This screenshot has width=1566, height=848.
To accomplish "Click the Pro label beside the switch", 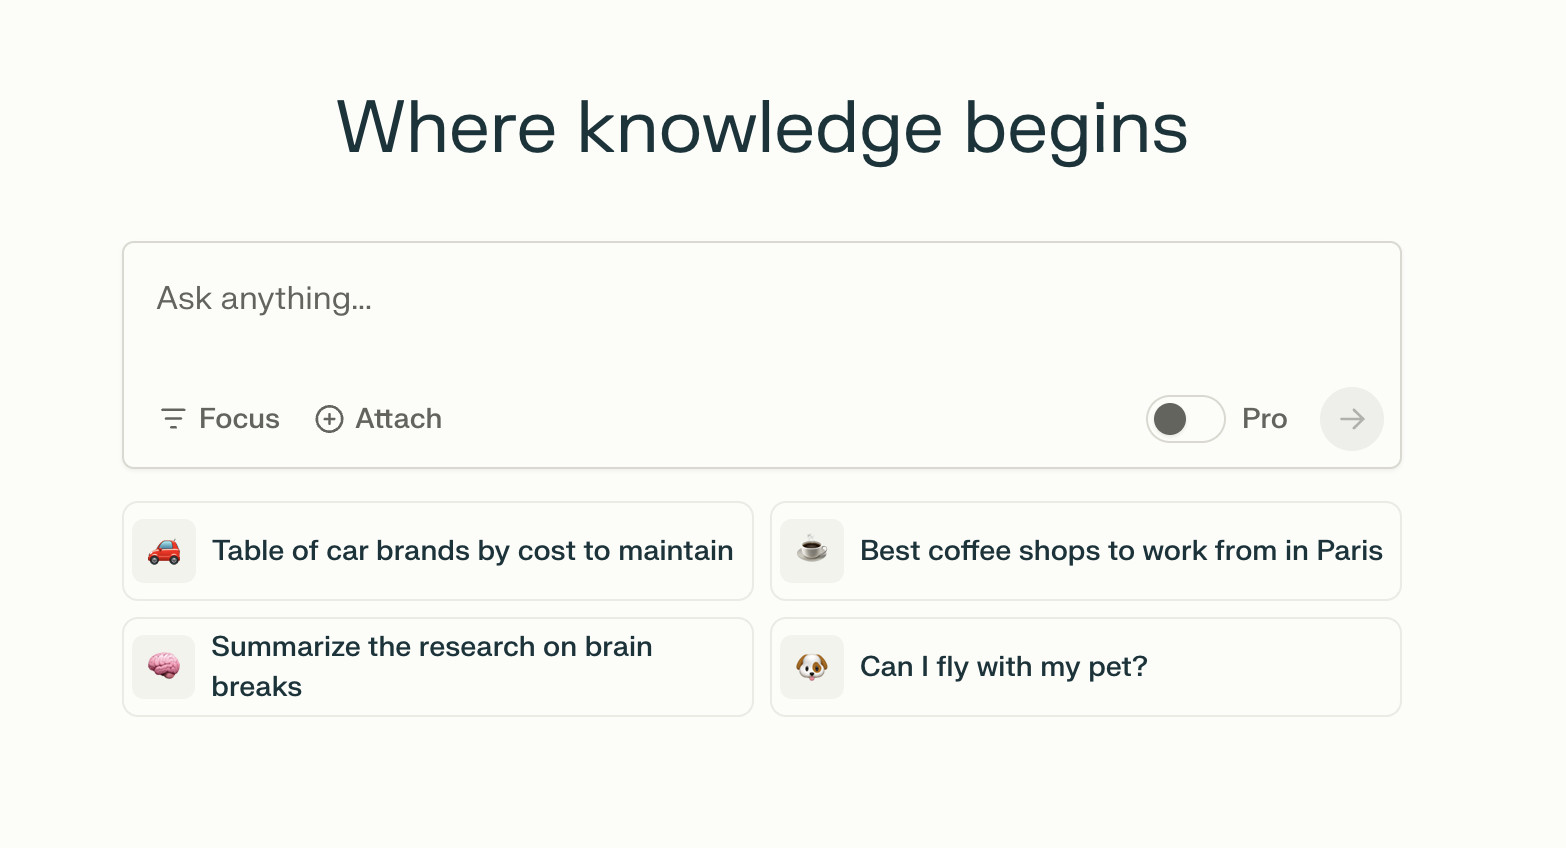I will 1264,419.
